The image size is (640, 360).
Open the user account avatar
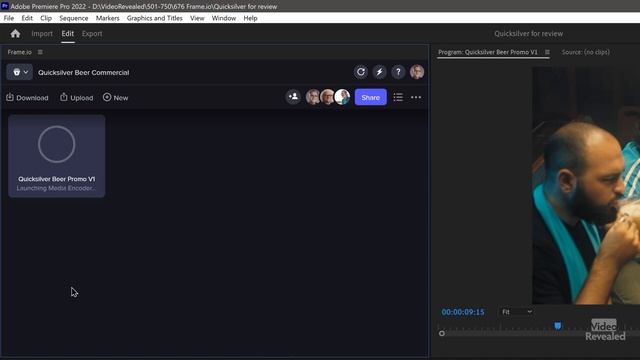point(417,72)
